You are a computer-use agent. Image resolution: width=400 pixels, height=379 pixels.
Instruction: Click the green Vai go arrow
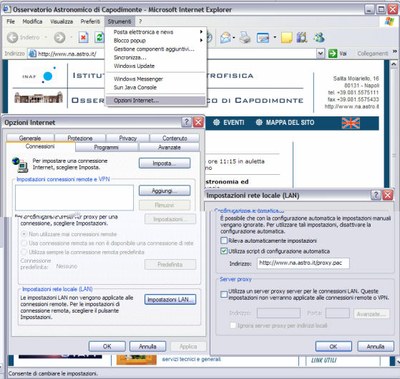tap(333, 53)
